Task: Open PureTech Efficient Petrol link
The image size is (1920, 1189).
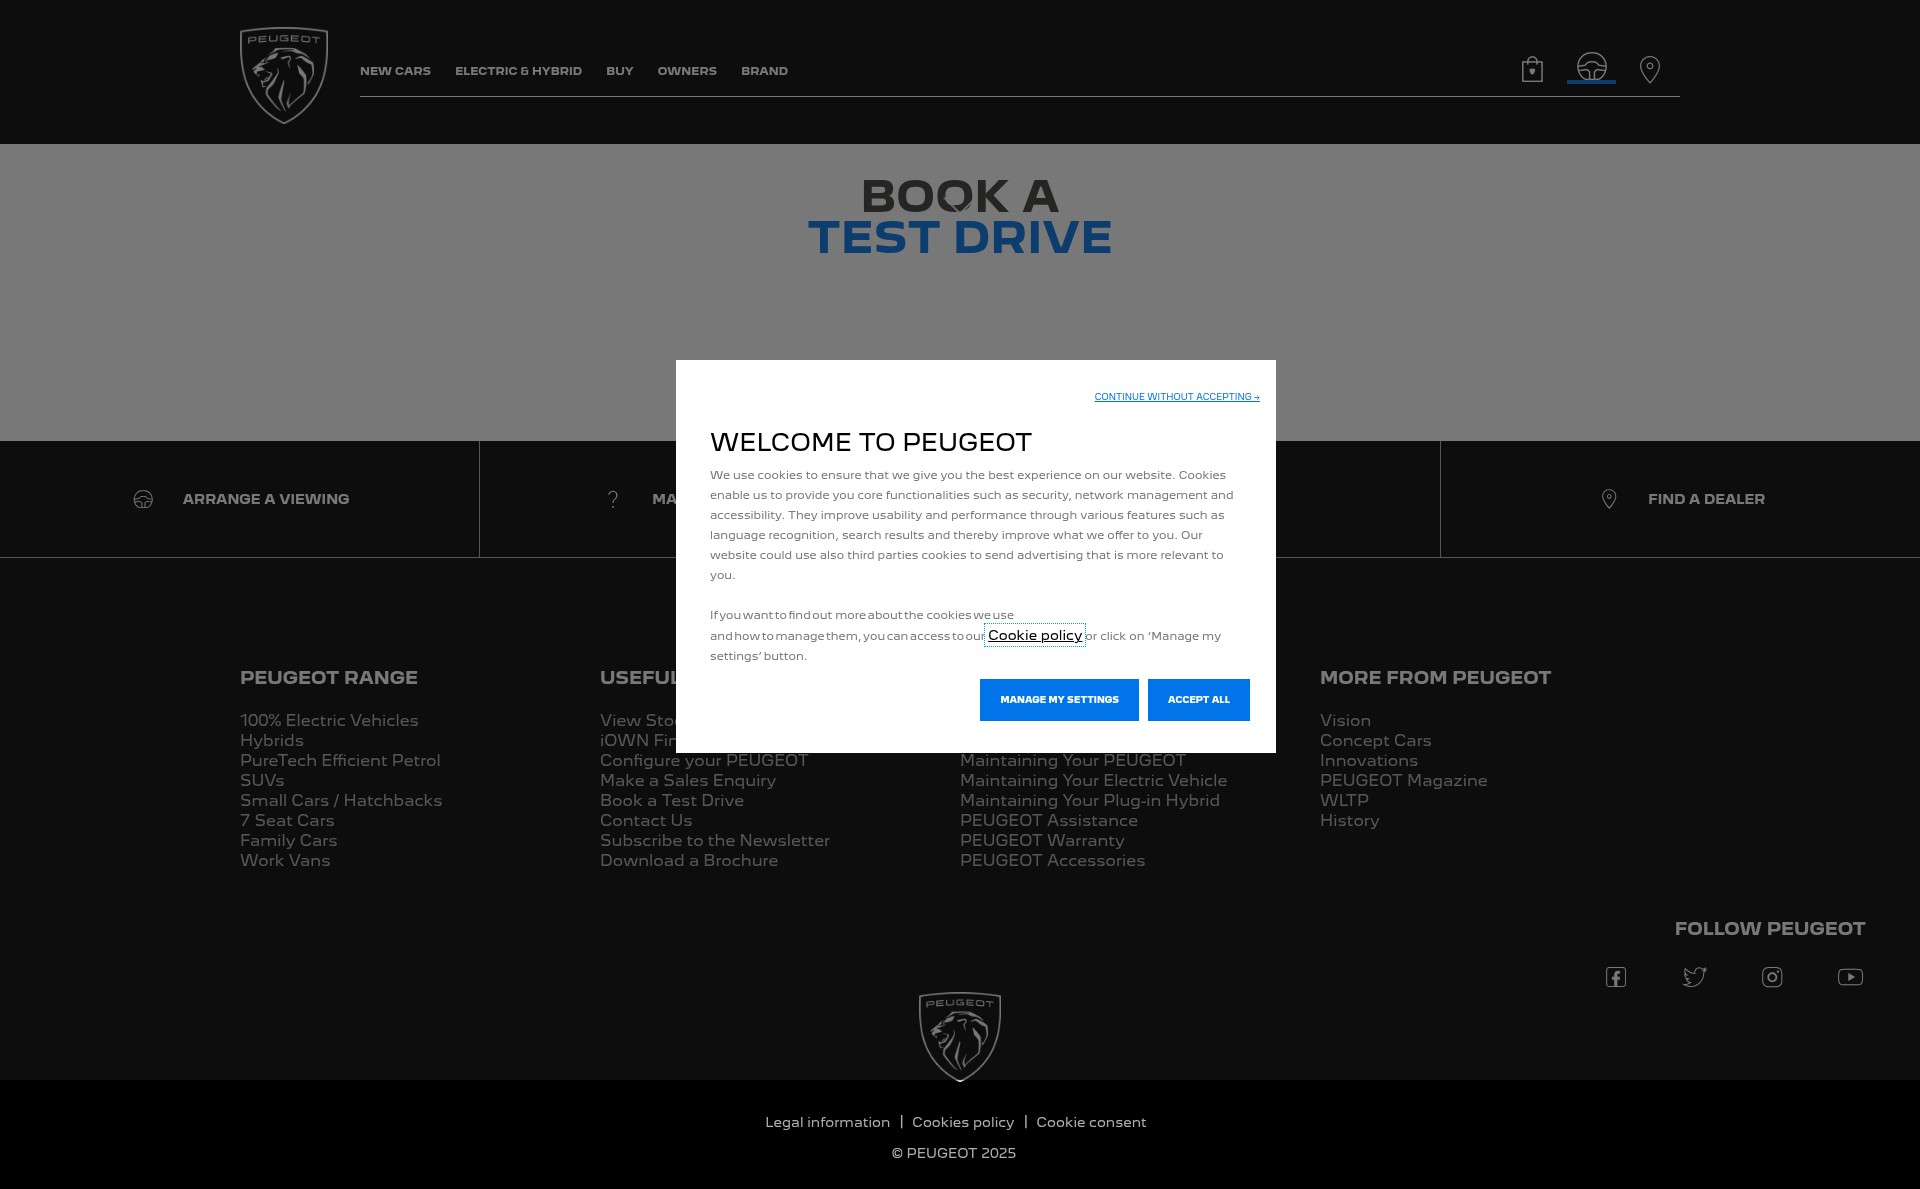Action: pyautogui.click(x=340, y=760)
